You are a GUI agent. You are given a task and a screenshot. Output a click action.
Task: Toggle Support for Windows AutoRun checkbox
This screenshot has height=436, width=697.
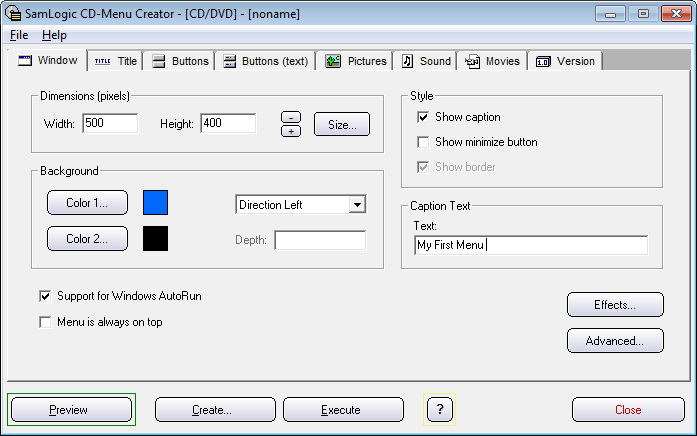[45, 296]
